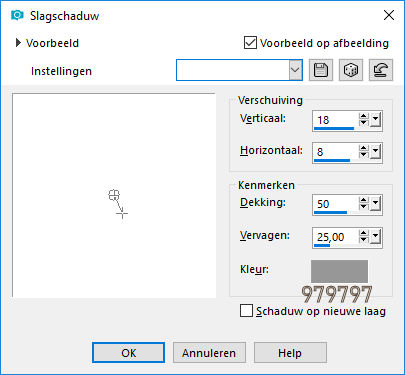Increase the Verticaal value with up arrow

363,116
